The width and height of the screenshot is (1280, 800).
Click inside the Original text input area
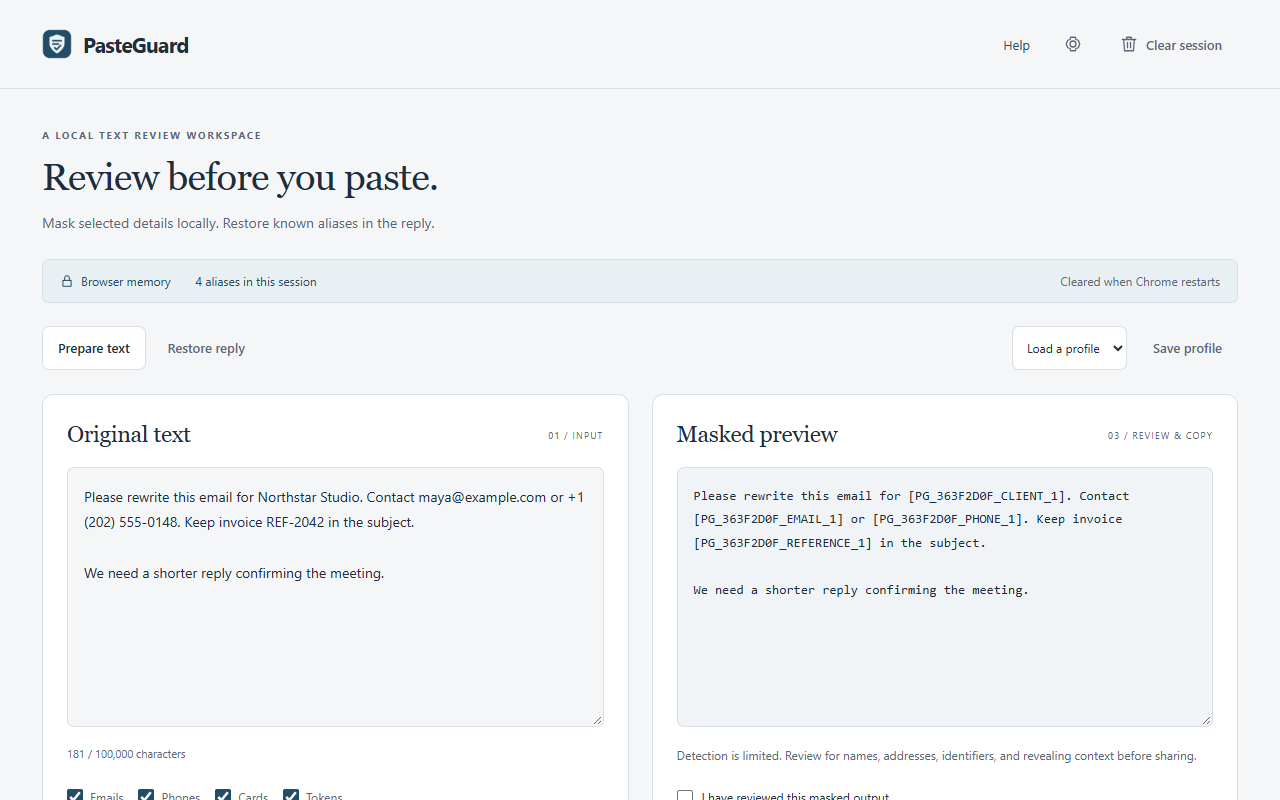335,597
